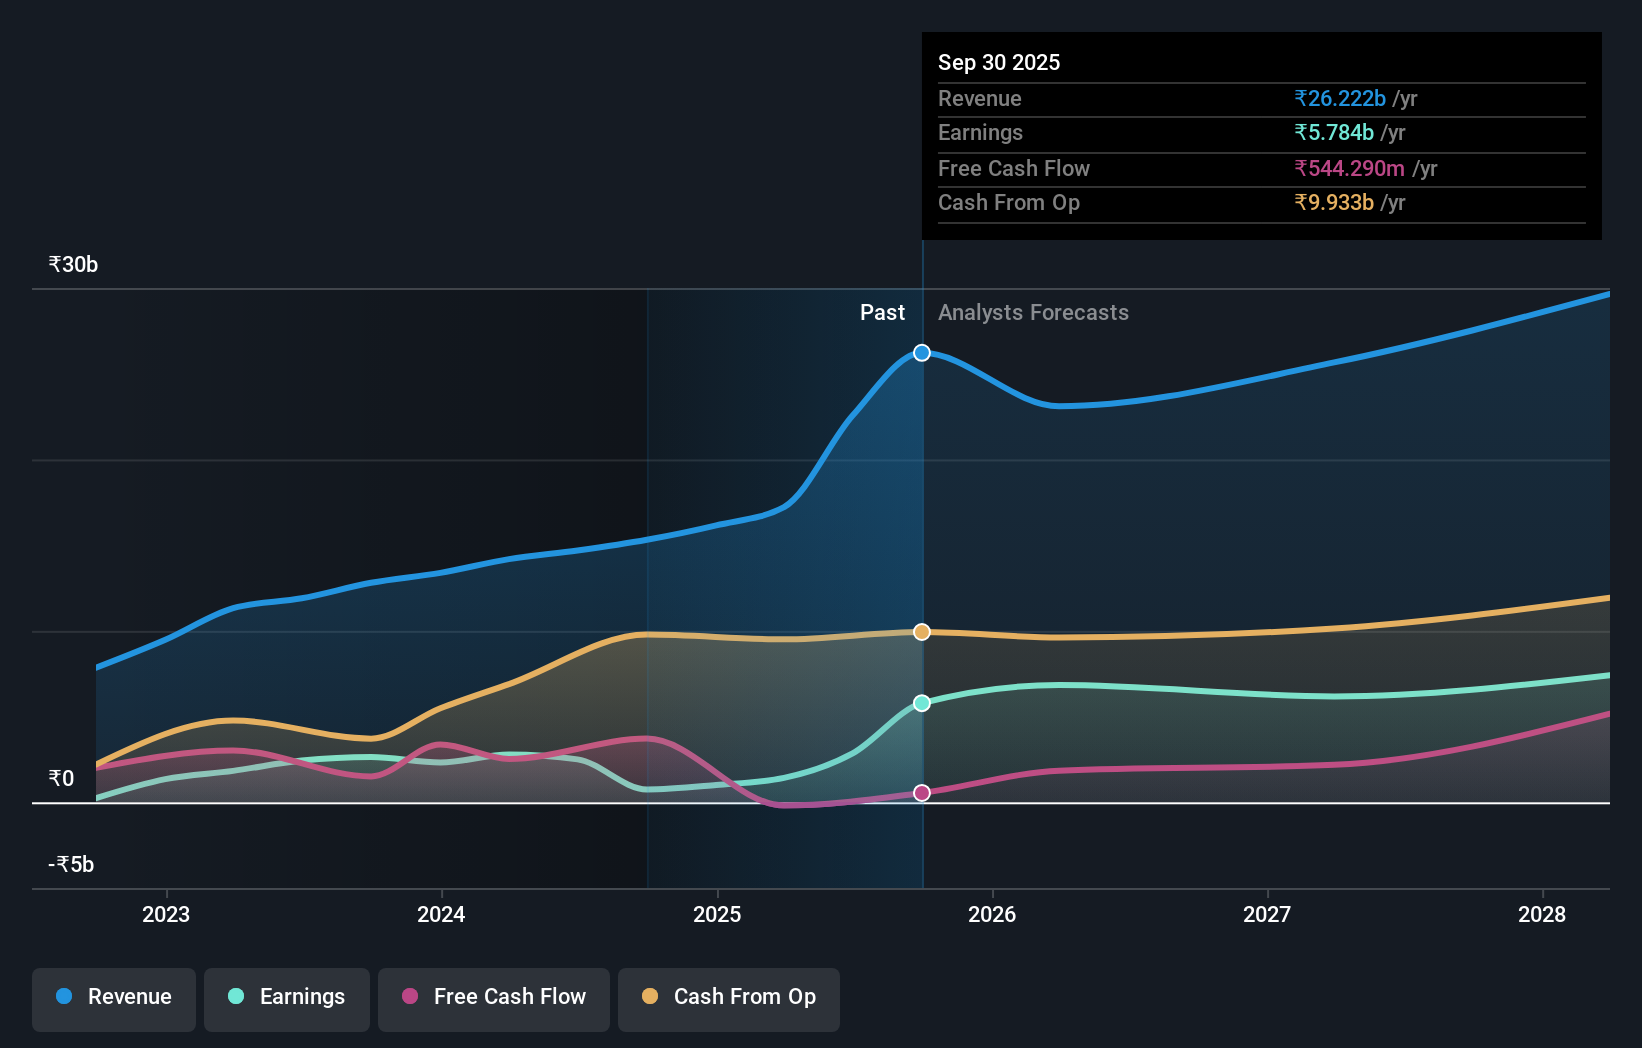Image resolution: width=1642 pixels, height=1048 pixels.
Task: Hide the Free Cash Flow line
Action: [493, 997]
